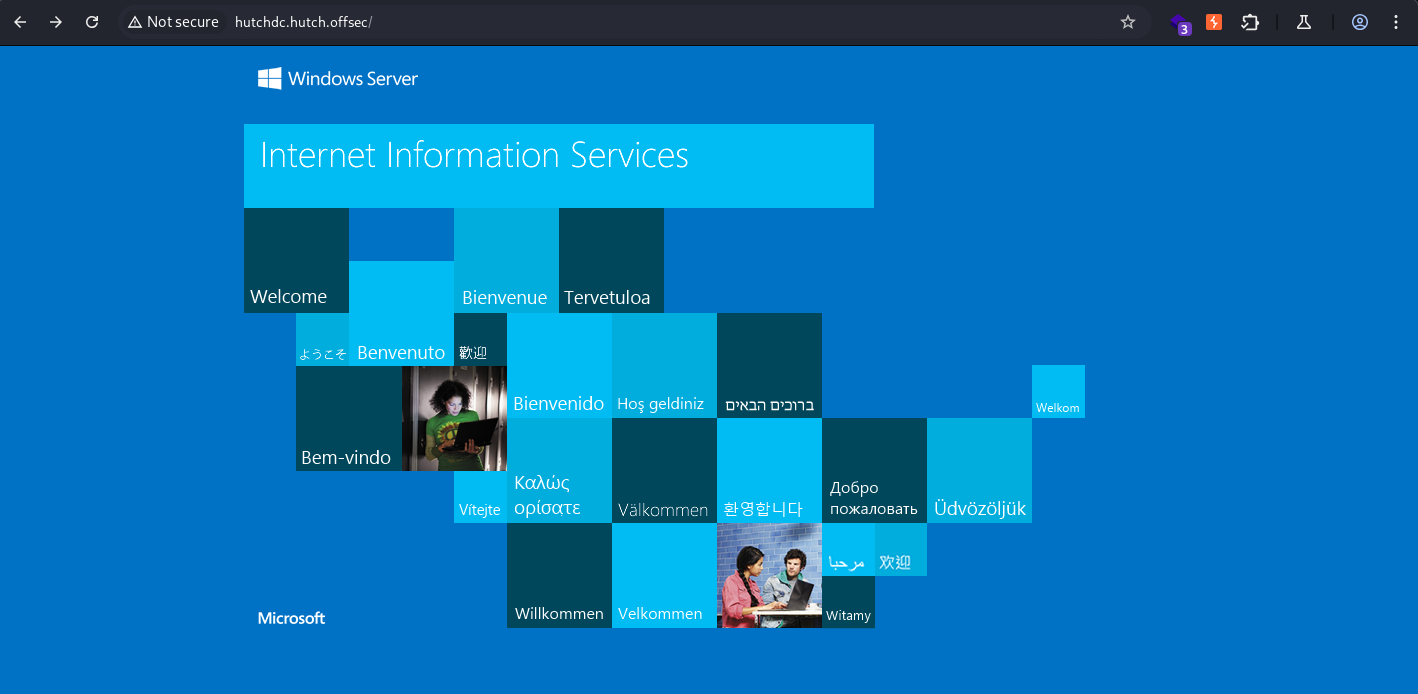The image size is (1418, 694).
Task: Open the Chrome Labs flask icon
Action: (x=1303, y=22)
